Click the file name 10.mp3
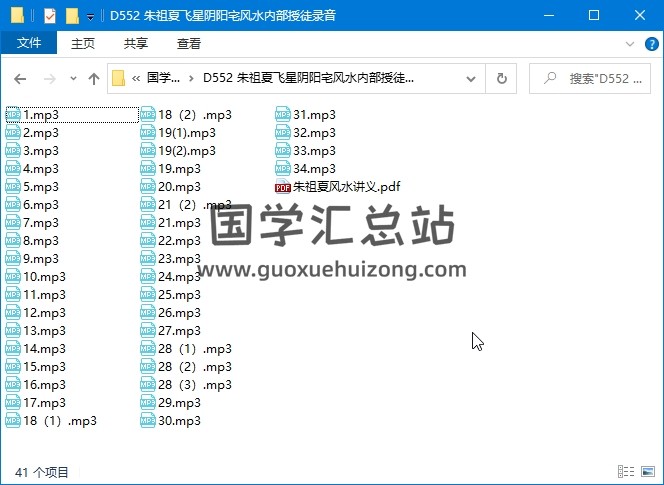 coord(44,277)
